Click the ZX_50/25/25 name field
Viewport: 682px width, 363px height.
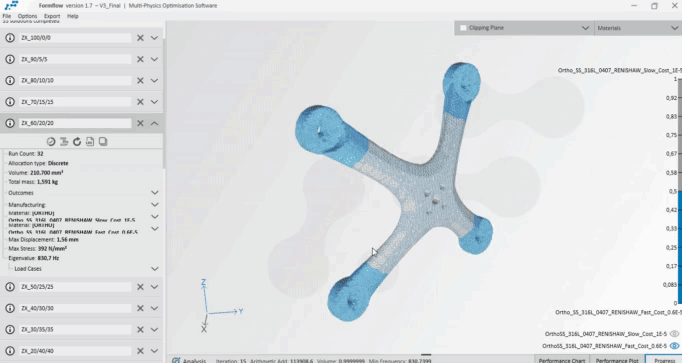coord(75,287)
